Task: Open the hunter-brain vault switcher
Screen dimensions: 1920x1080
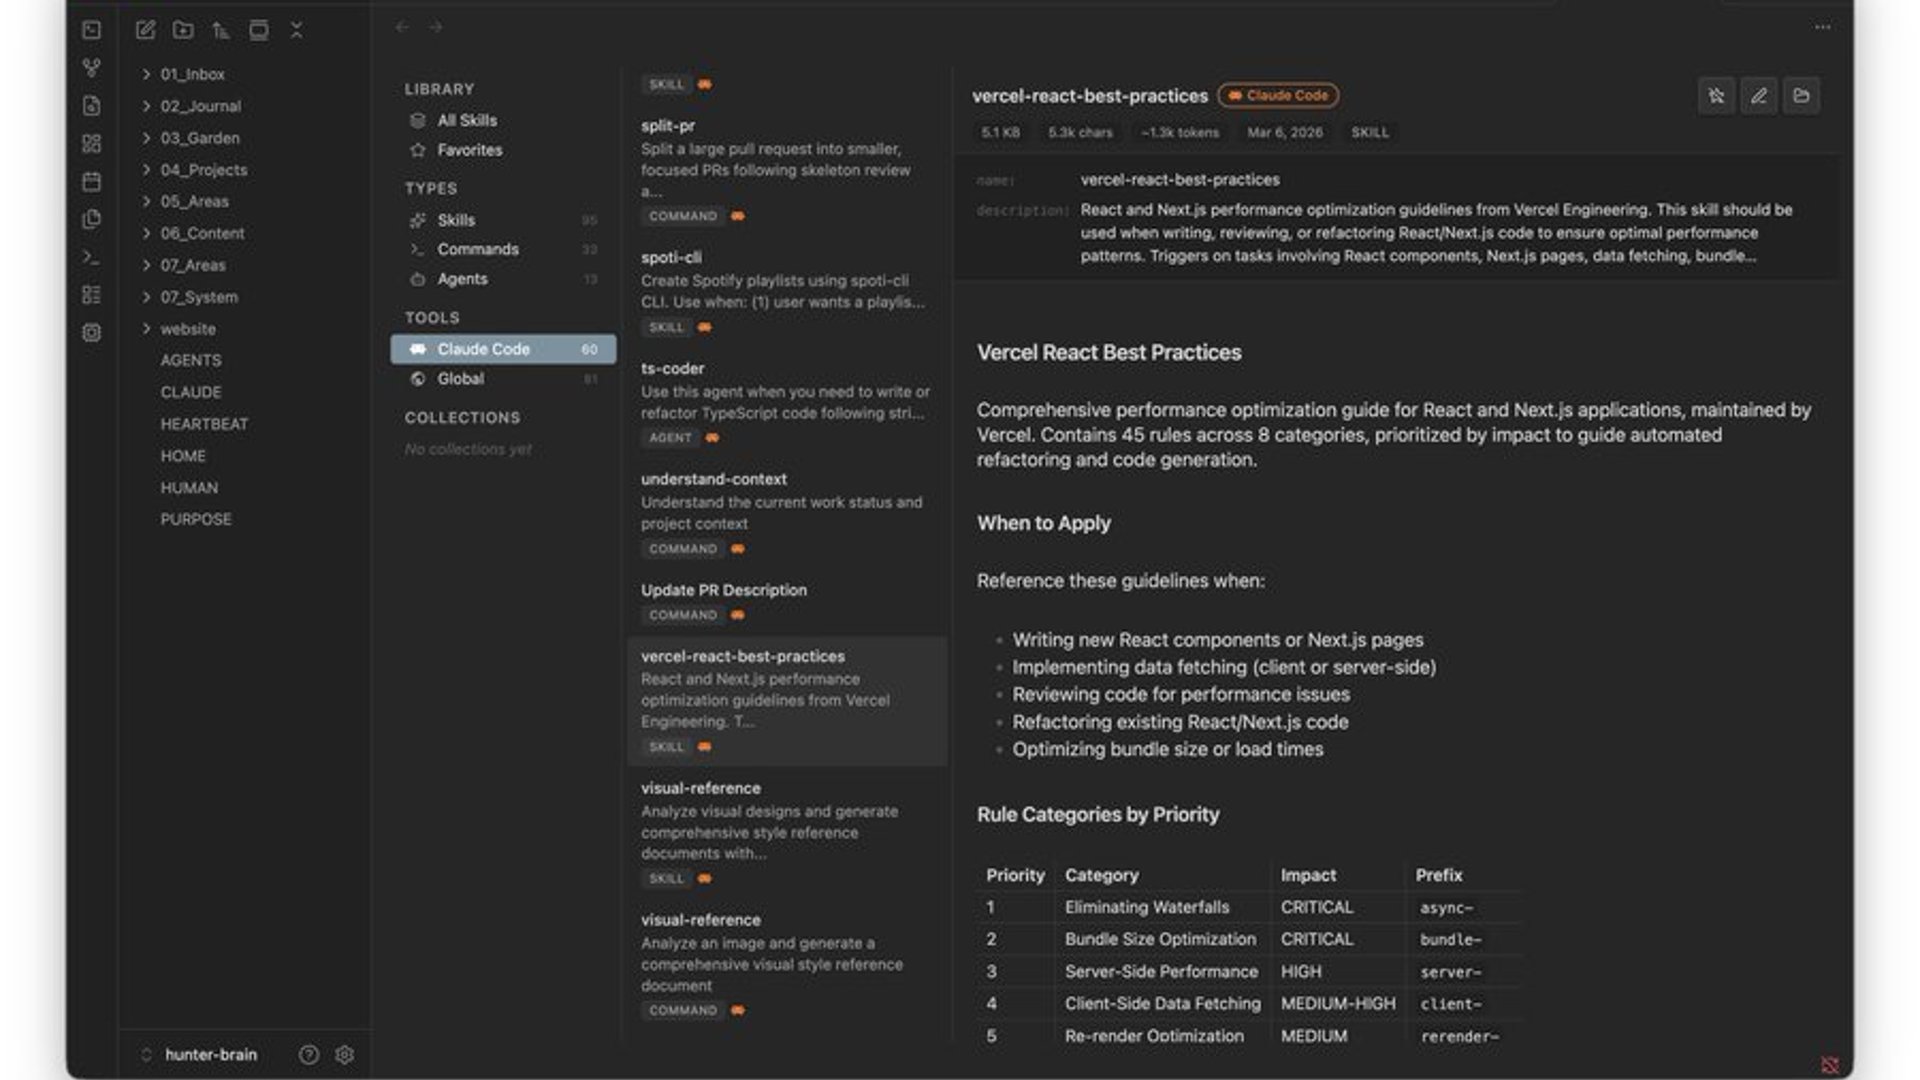Action: [210, 1054]
